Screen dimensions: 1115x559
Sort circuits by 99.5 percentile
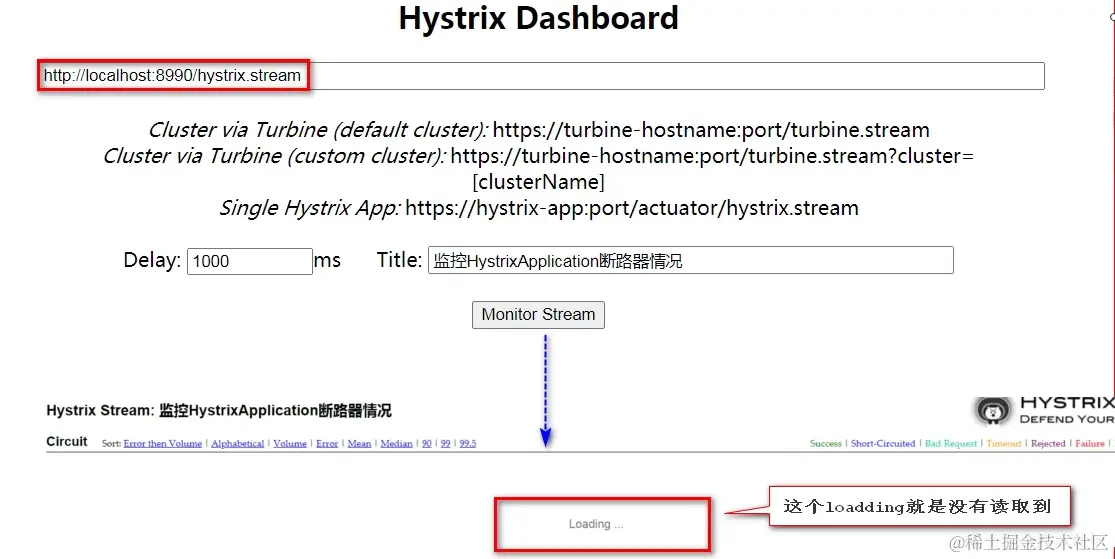[x=468, y=443]
